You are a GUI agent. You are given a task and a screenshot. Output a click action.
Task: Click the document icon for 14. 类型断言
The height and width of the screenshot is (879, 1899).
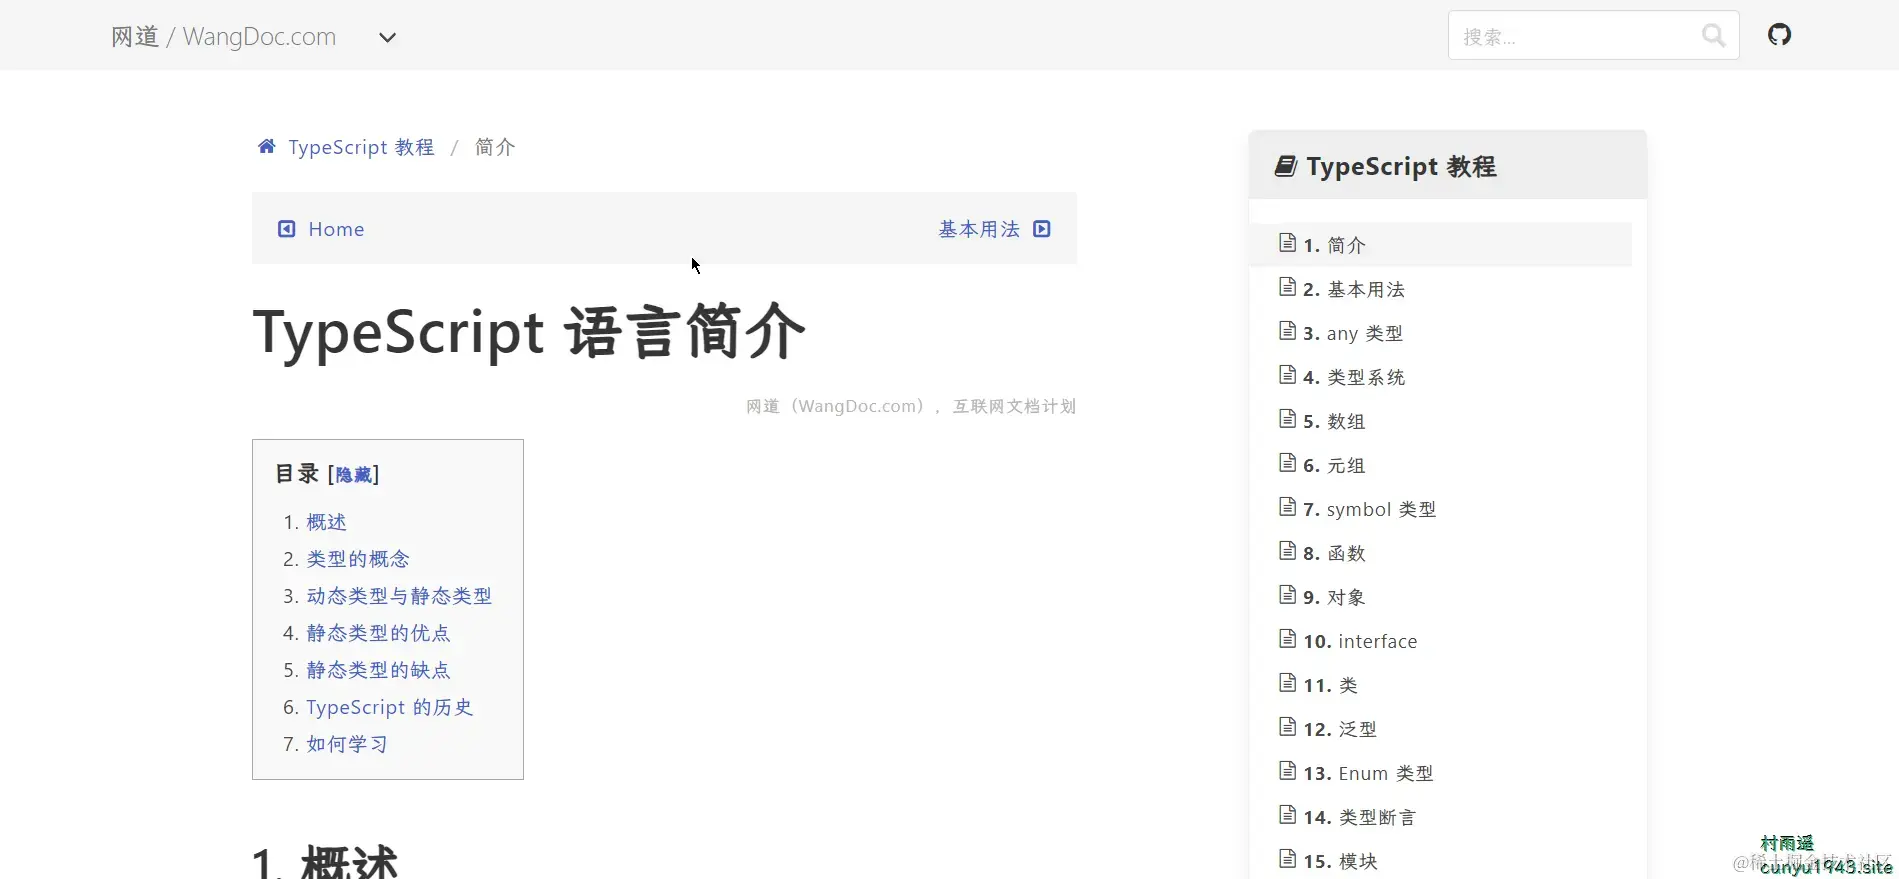(1288, 815)
